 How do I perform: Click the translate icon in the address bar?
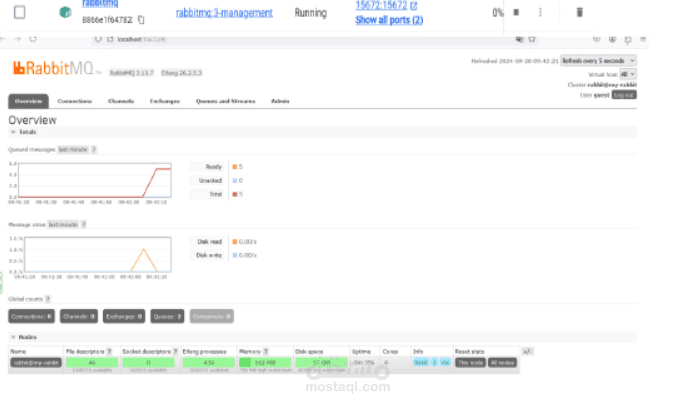pyautogui.click(x=519, y=39)
